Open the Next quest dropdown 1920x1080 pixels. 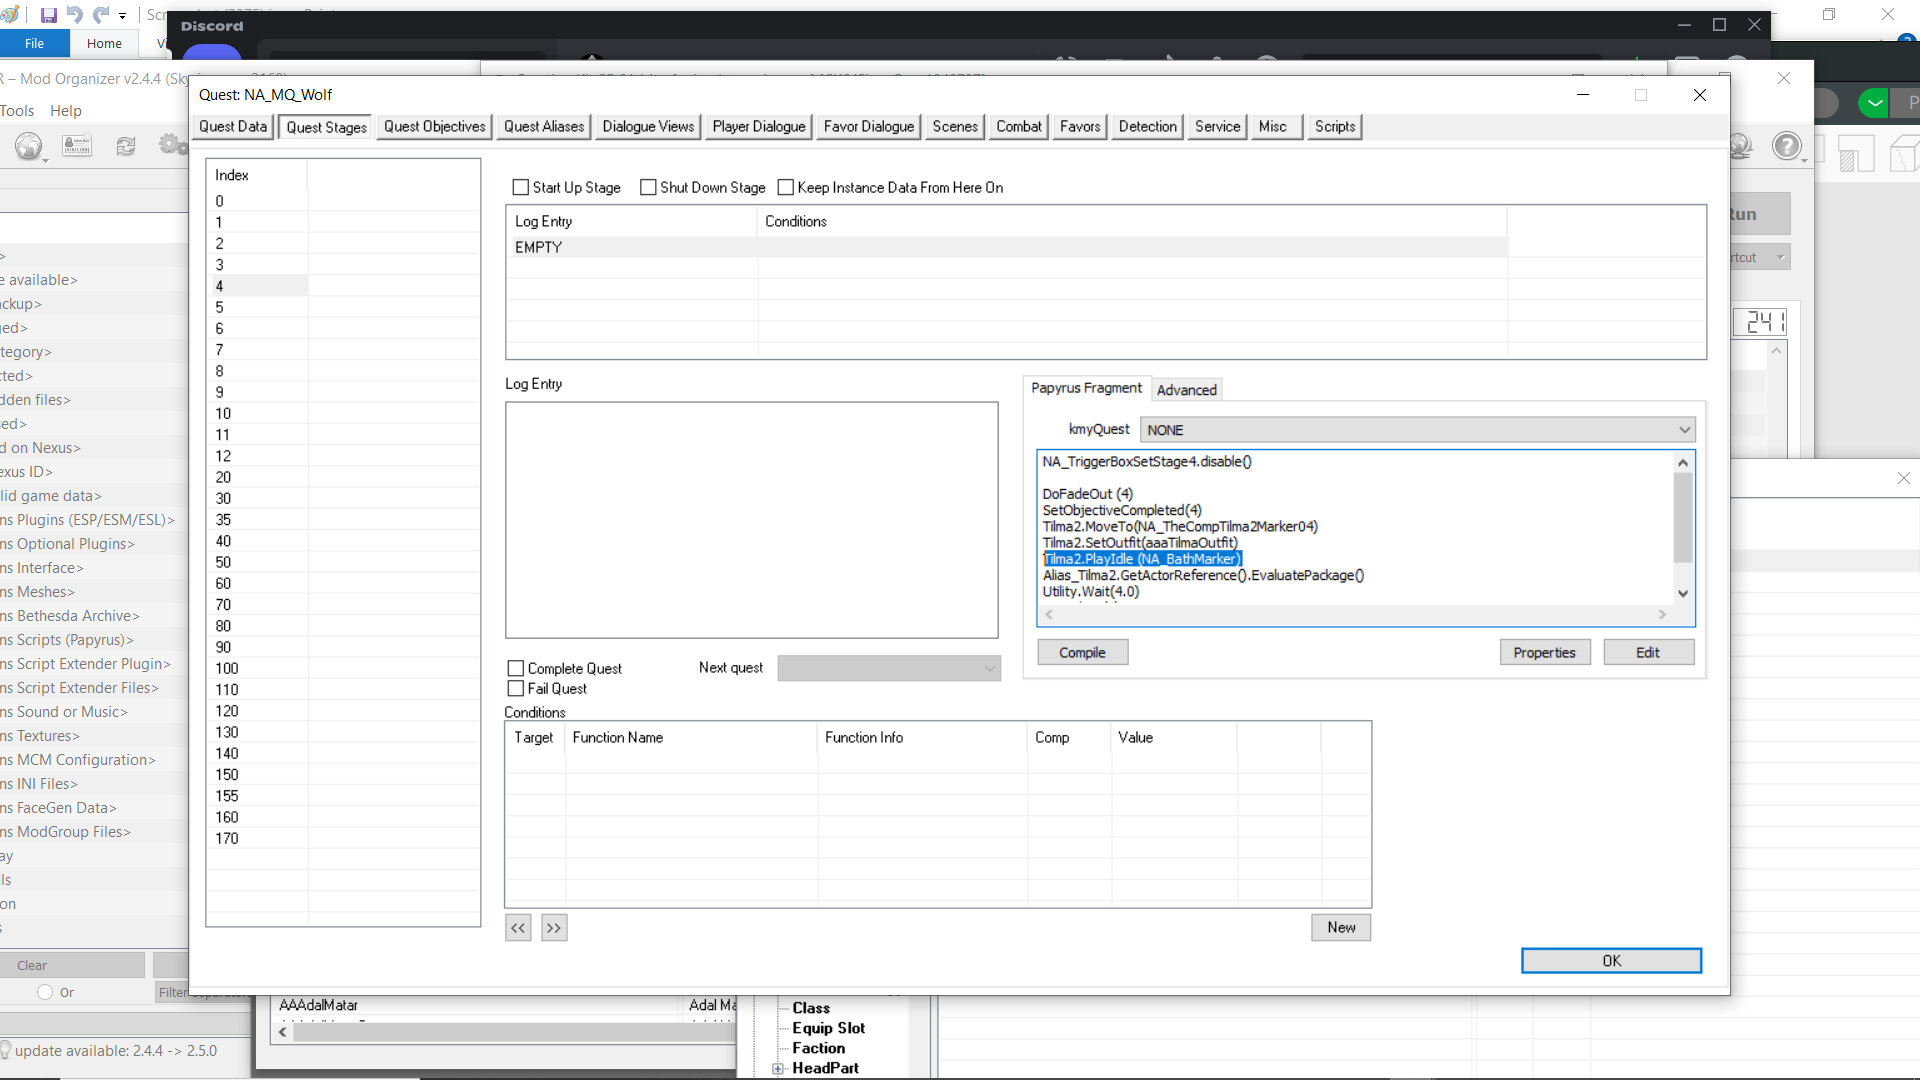(x=889, y=668)
